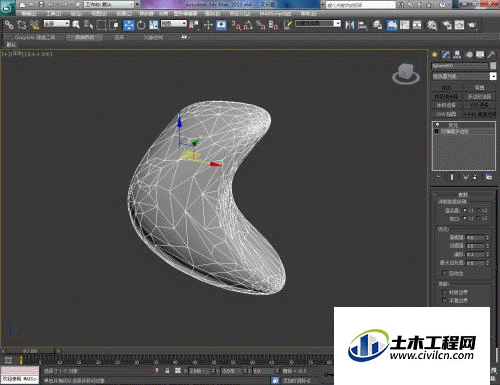The image size is (500, 385).
Task: Click the Save File icon in quick access toolbar
Action: point(41,4)
